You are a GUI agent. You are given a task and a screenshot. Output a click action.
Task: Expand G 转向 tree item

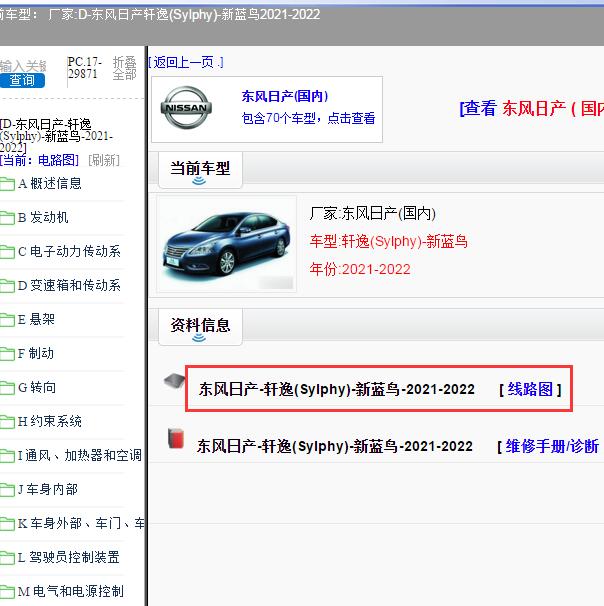(37, 388)
